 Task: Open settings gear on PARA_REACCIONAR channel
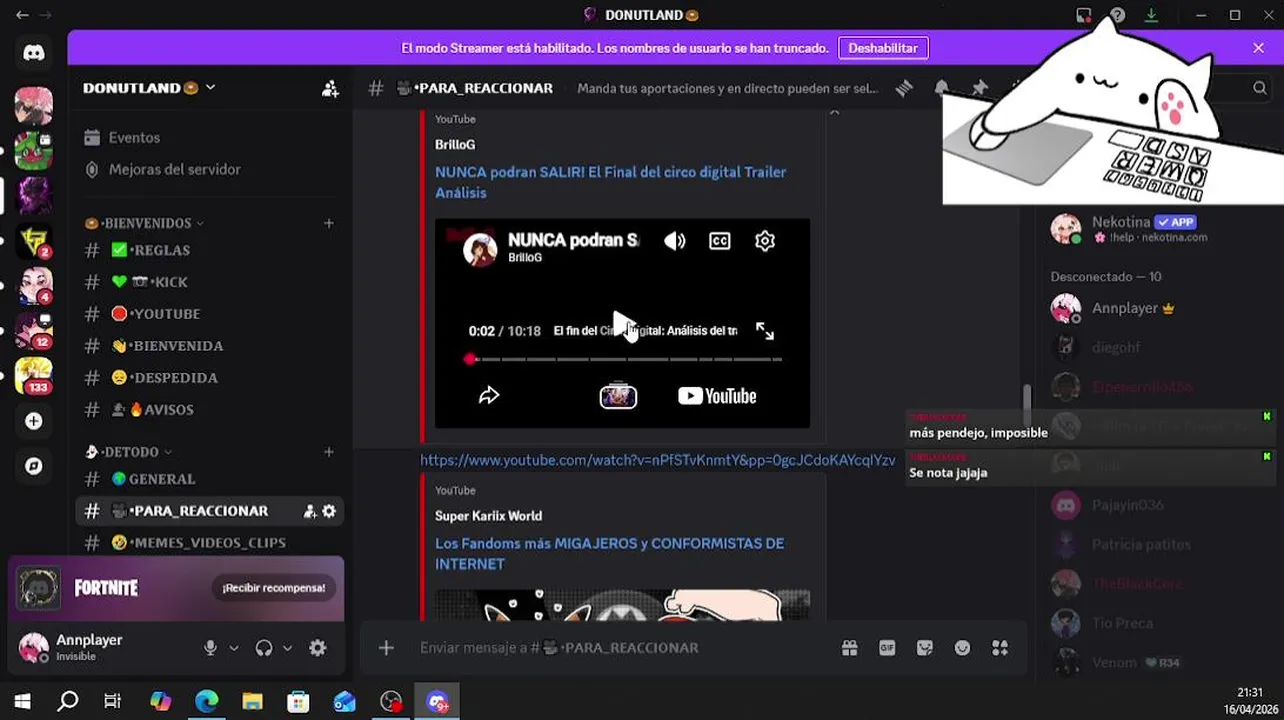tap(329, 511)
